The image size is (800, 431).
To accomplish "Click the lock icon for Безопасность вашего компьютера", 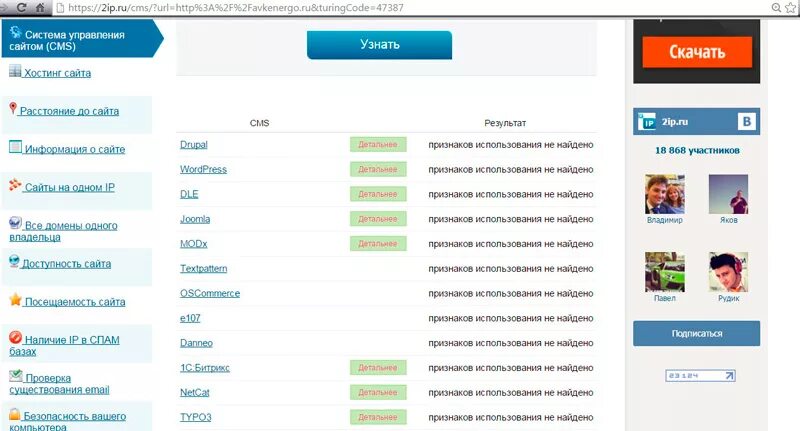I will coord(15,414).
